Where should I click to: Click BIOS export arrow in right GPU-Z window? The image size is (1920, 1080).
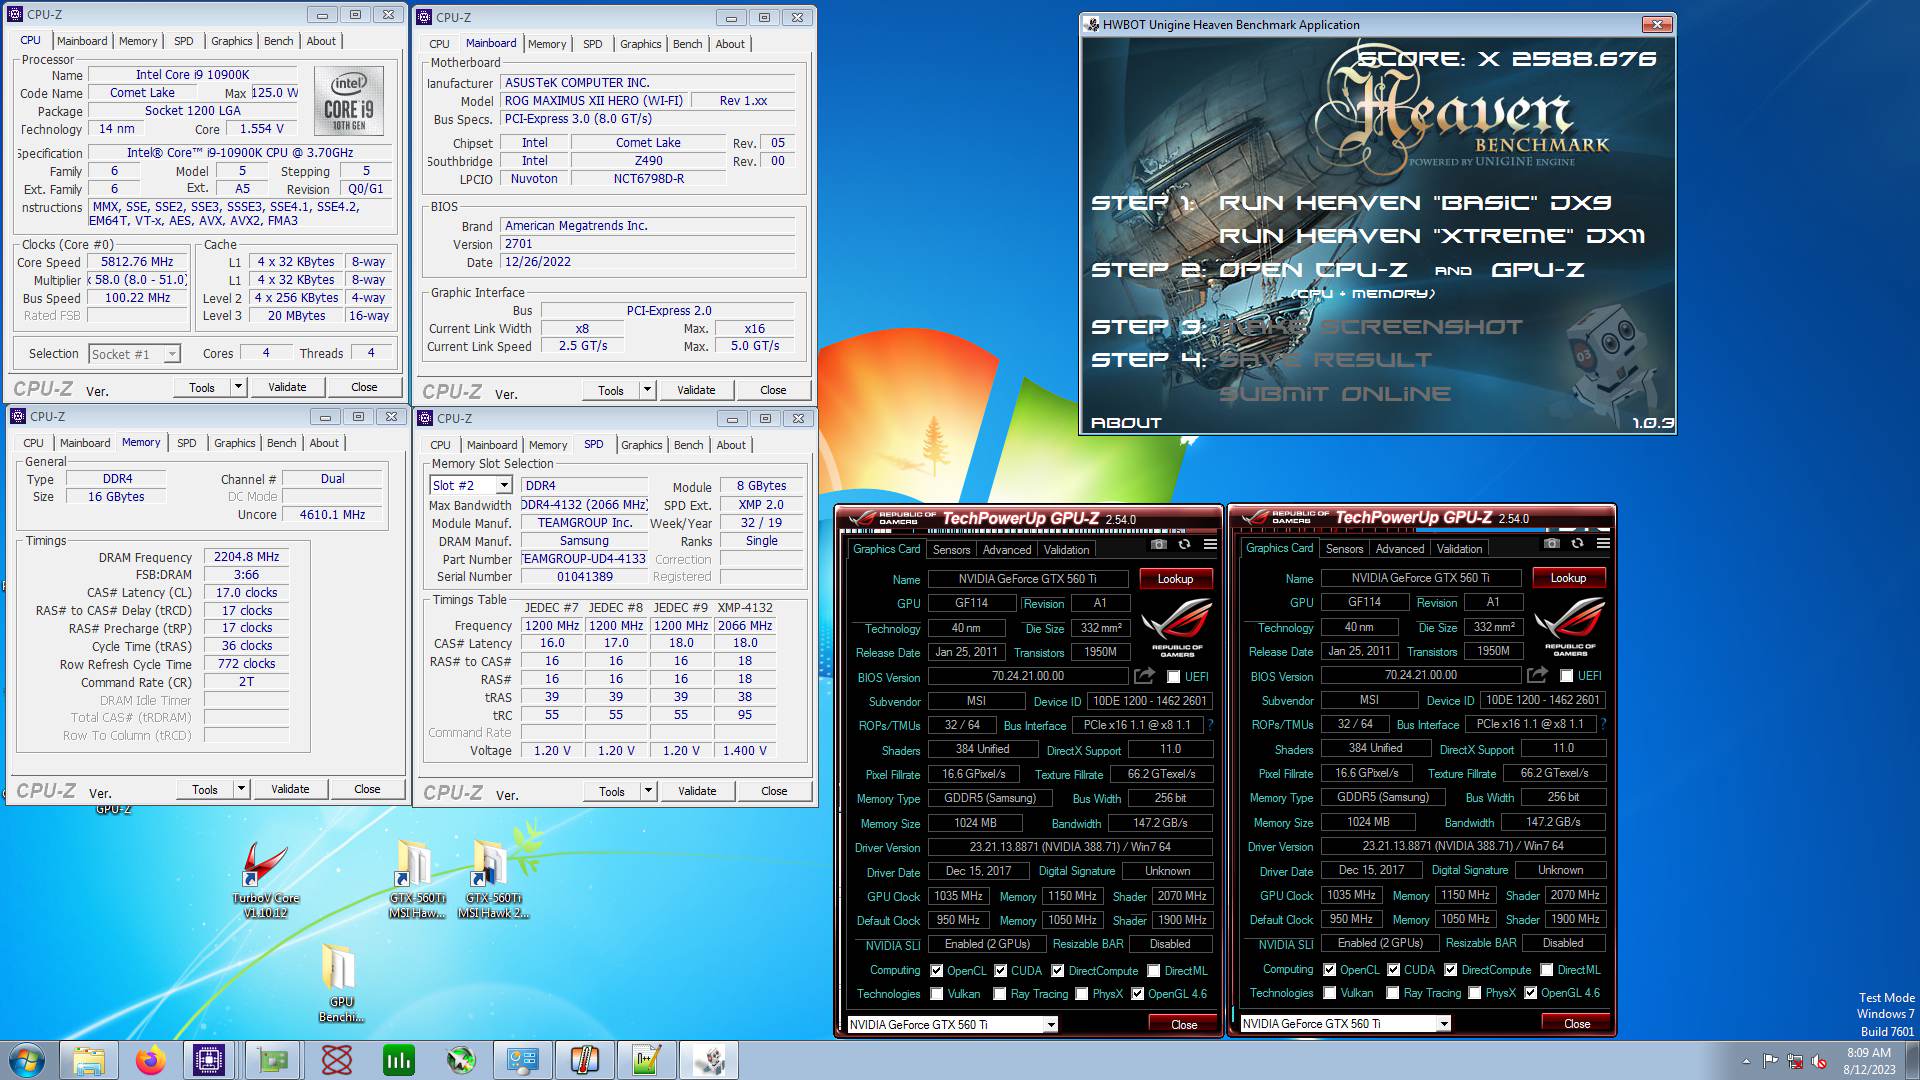click(1537, 675)
